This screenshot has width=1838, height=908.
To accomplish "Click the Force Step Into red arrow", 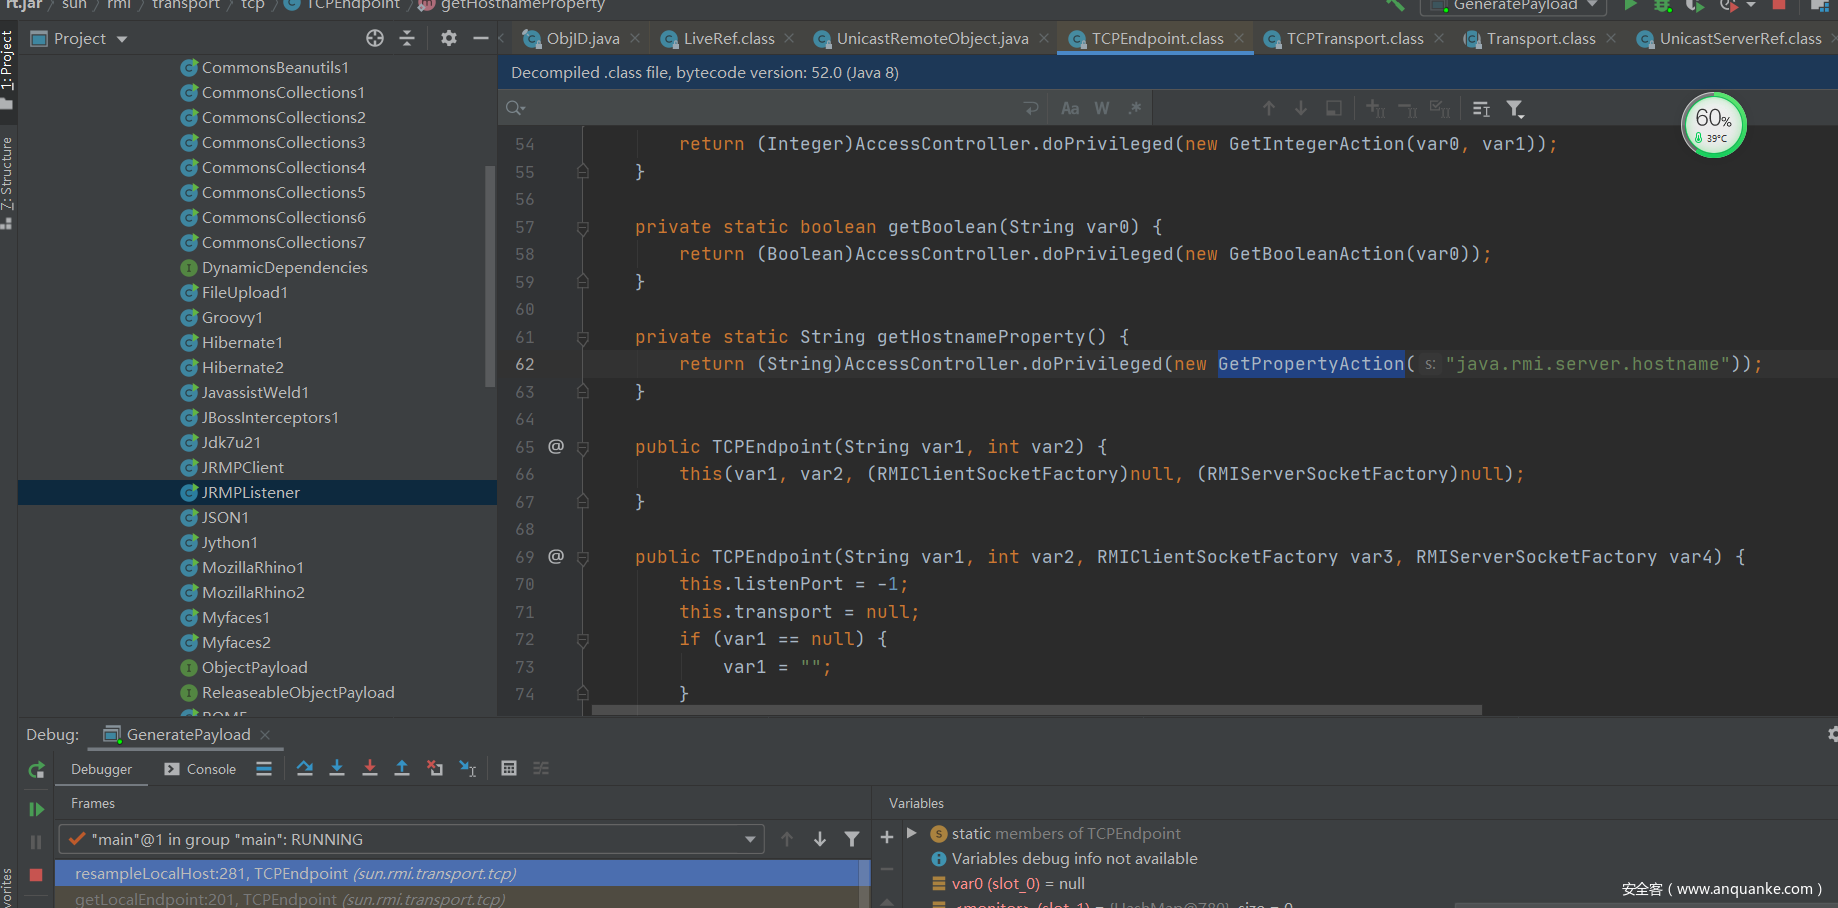I will coord(370,768).
